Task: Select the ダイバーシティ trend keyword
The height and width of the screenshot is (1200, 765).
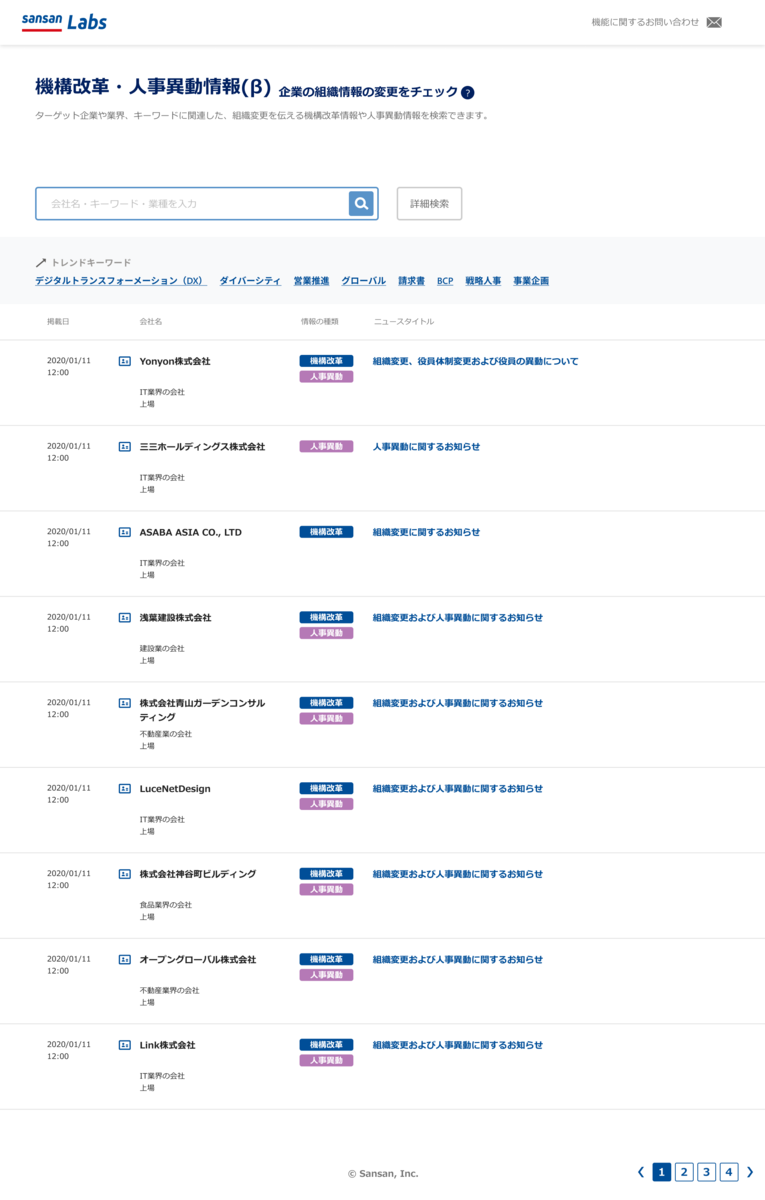Action: [250, 281]
